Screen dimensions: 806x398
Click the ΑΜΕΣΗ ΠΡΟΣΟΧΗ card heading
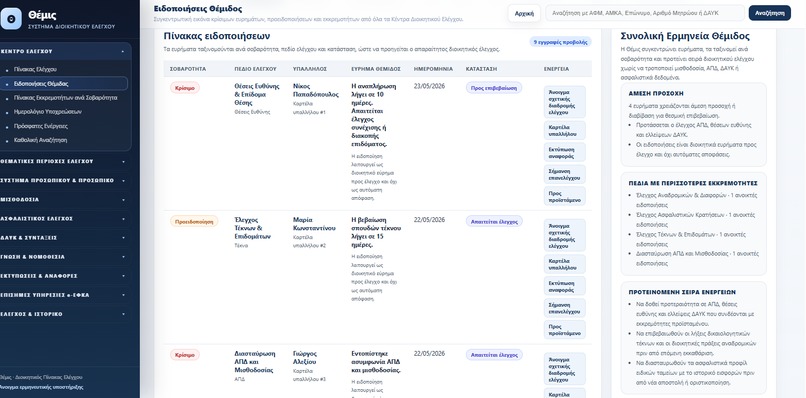click(x=656, y=94)
